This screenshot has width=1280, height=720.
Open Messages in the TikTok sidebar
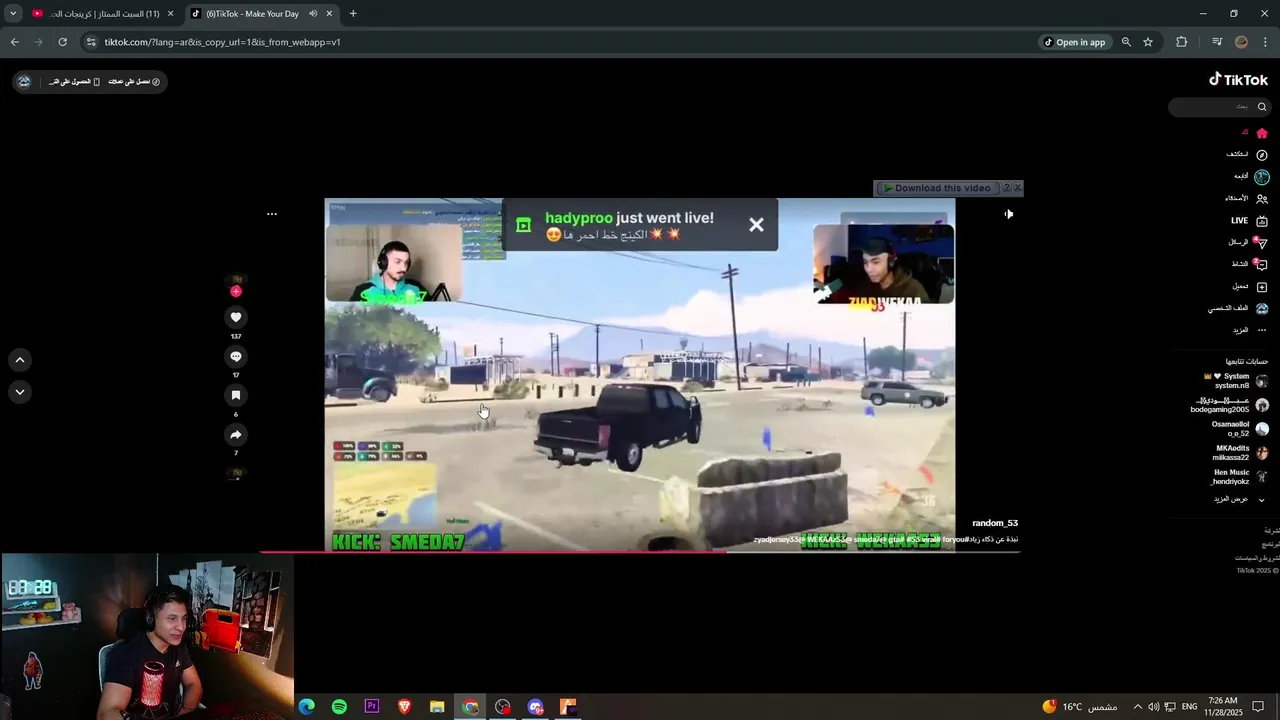[1248, 243]
